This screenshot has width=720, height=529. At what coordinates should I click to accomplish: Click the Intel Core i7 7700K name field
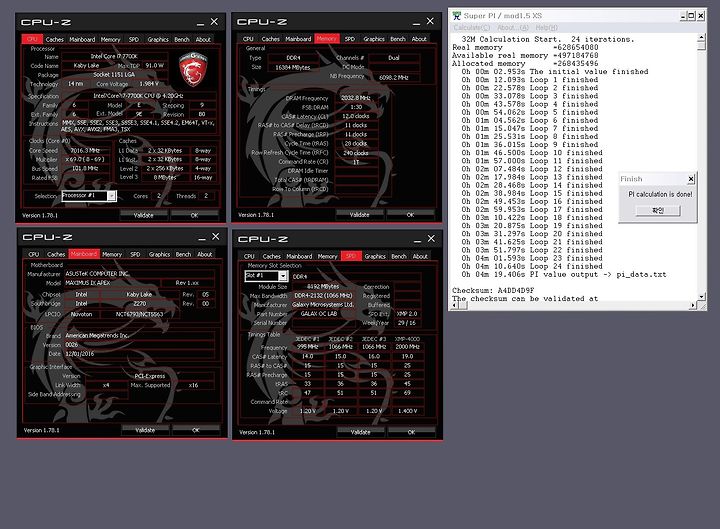(x=114, y=56)
